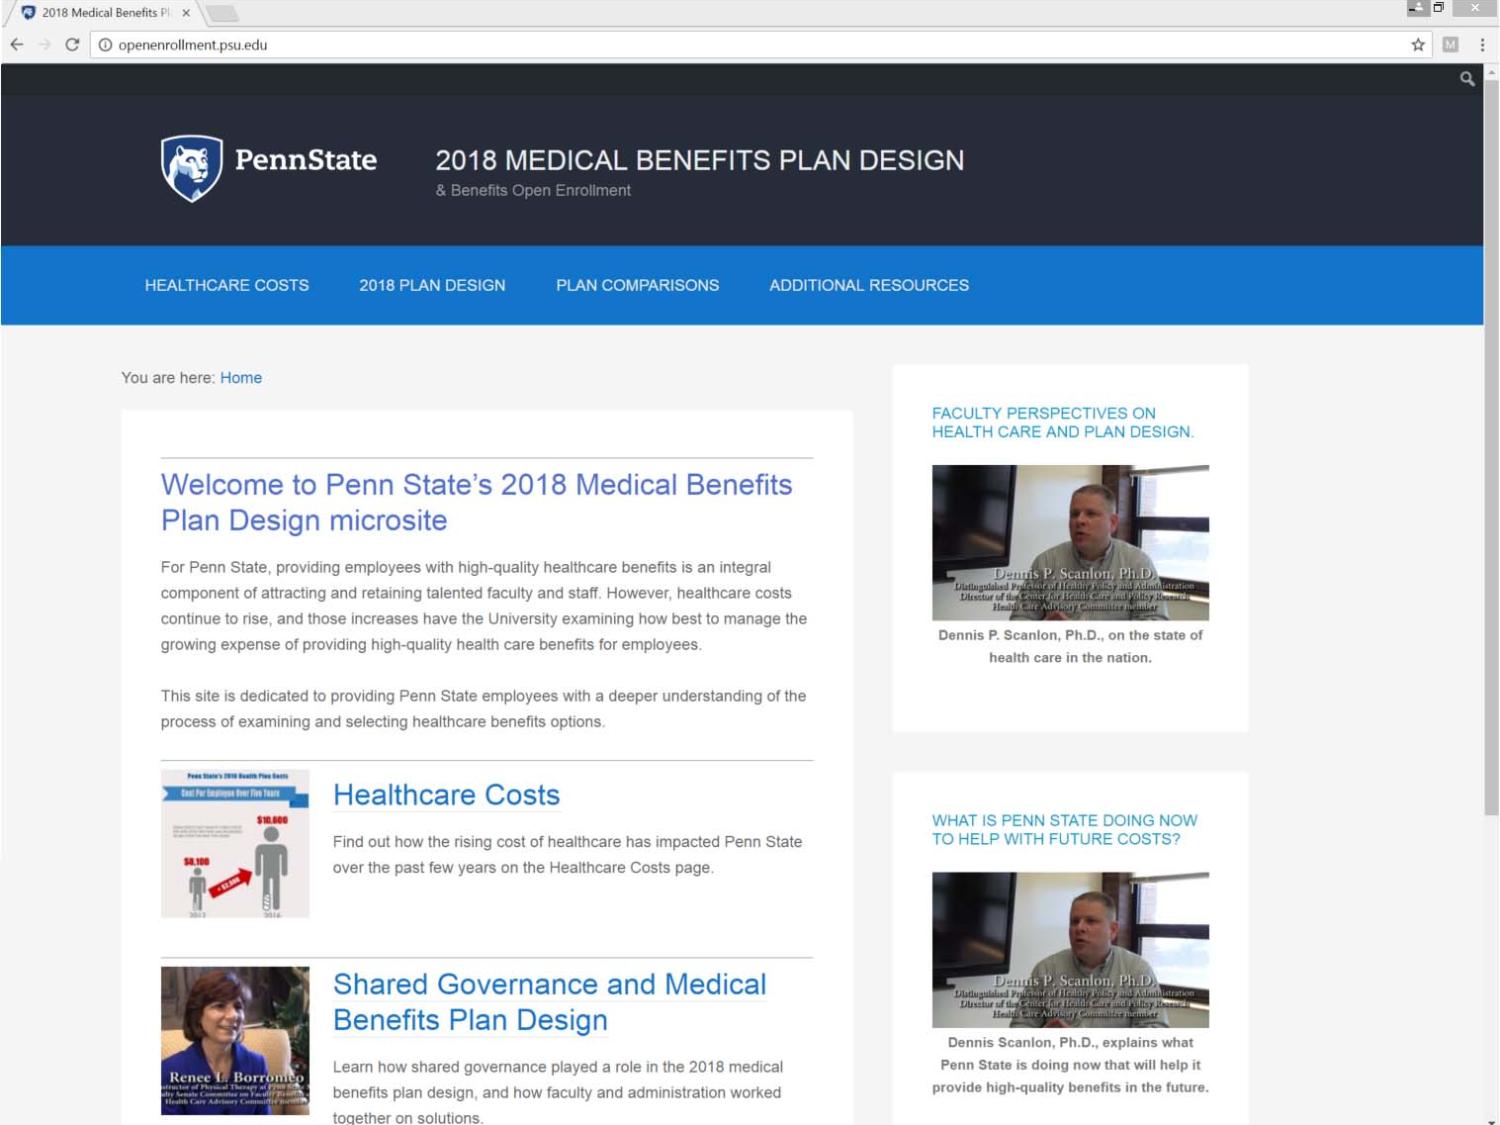Click the Home breadcrumb link
This screenshot has height=1125, width=1500.
(x=241, y=378)
